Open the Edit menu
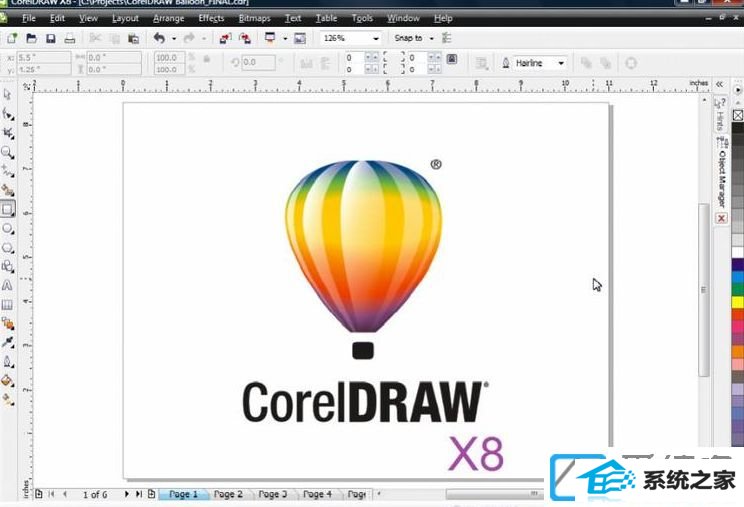This screenshot has height=507, width=744. pos(57,18)
